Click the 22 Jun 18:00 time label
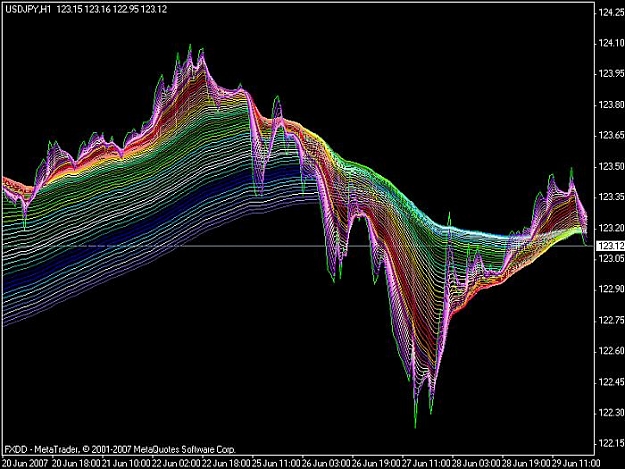625x469 pixels. click(226, 463)
